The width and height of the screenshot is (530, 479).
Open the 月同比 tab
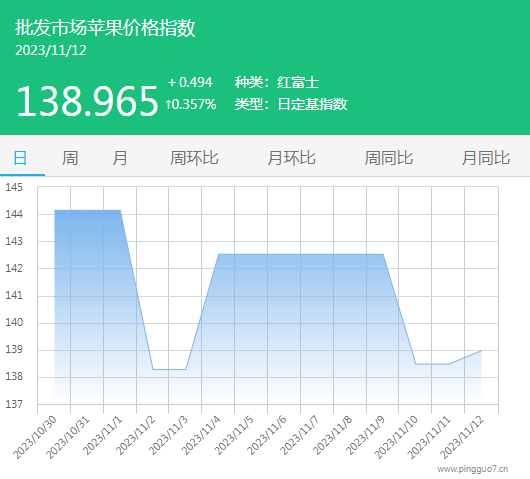[486, 158]
